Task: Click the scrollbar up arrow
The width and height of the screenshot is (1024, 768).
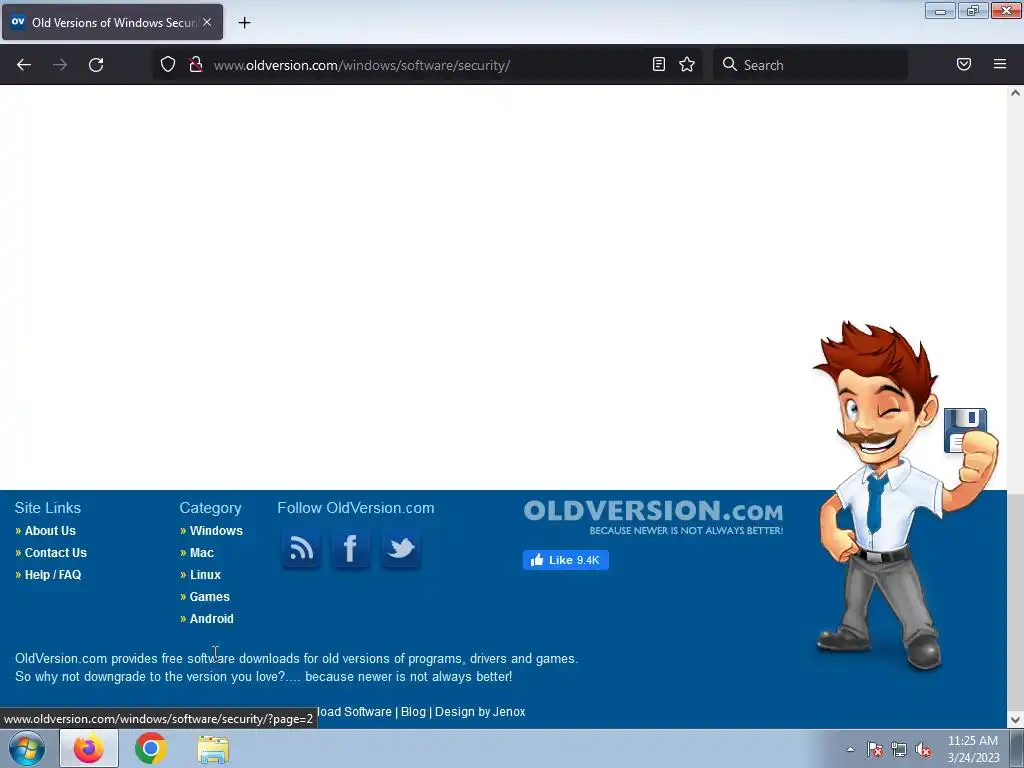Action: [1015, 93]
